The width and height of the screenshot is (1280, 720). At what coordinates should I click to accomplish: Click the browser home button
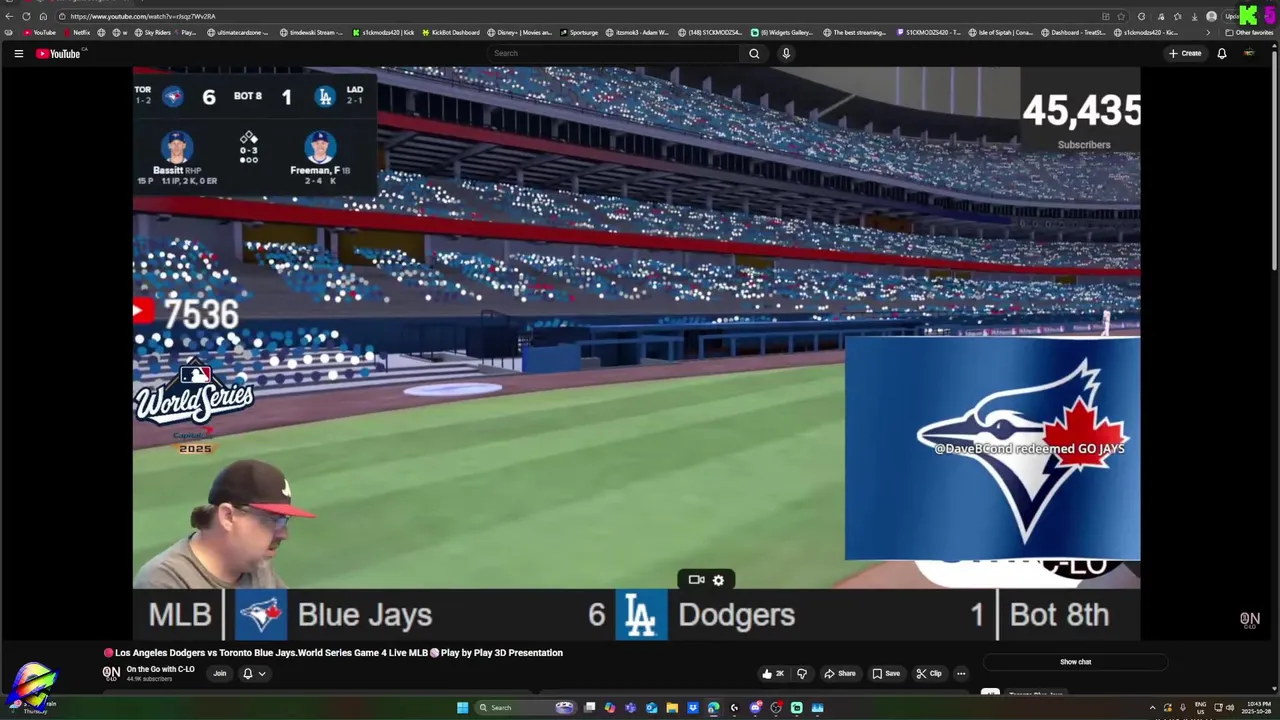coord(43,16)
